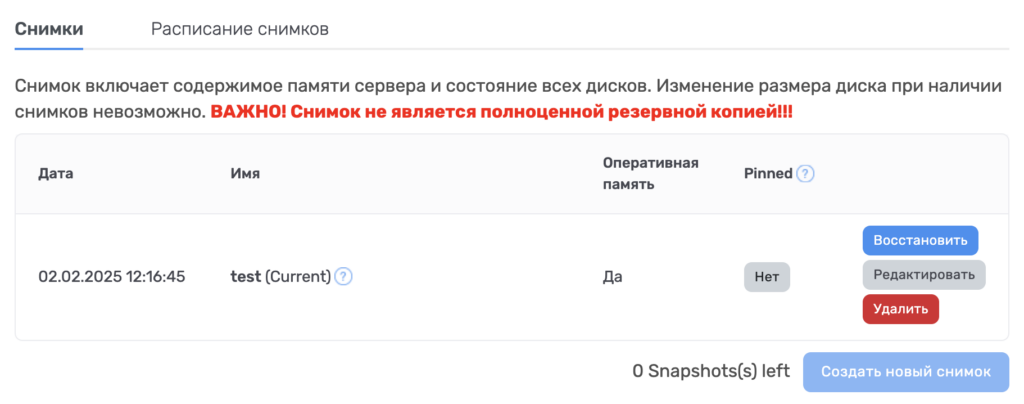The image size is (1024, 404).
Task: Select the Снимки tab
Action: 49,29
